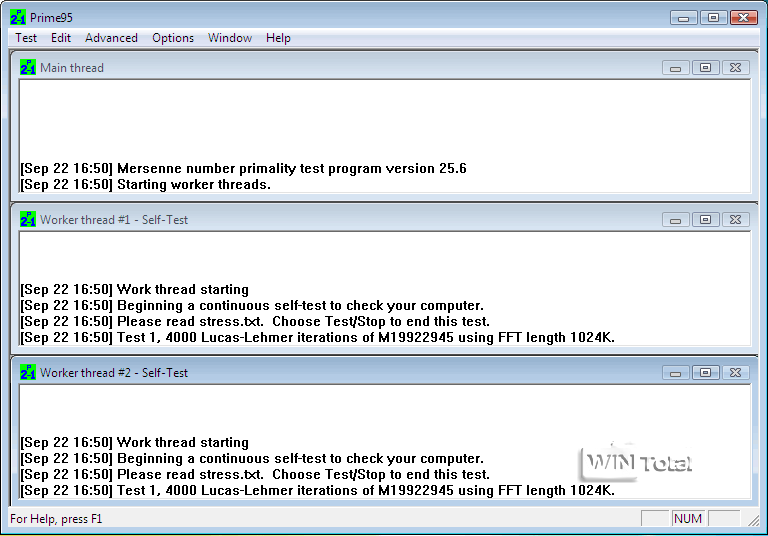
Task: Open the Options menu
Action: pos(173,38)
